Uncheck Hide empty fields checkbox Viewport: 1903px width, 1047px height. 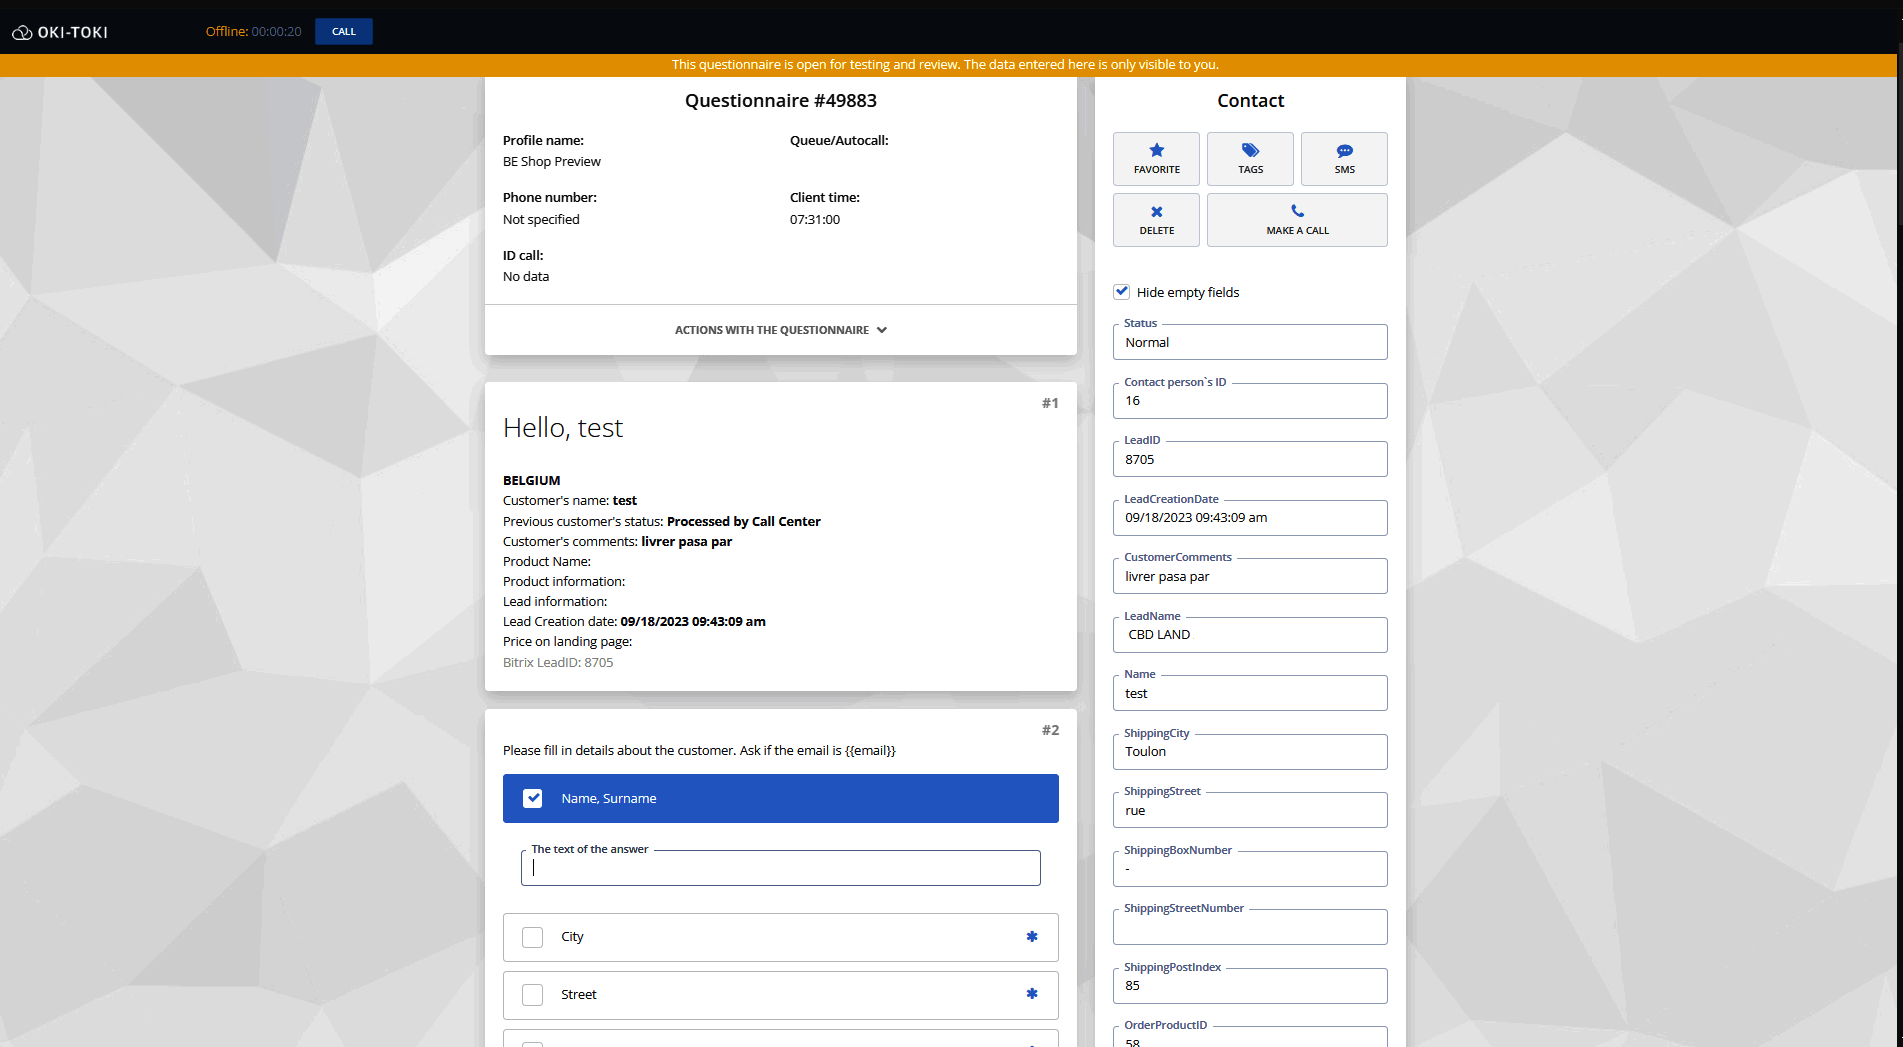point(1122,292)
